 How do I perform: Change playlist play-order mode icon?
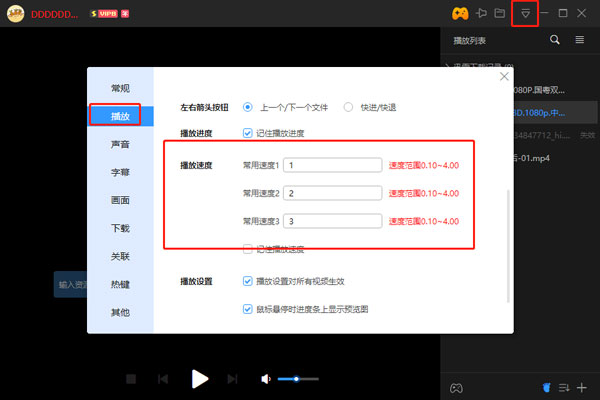(x=564, y=388)
